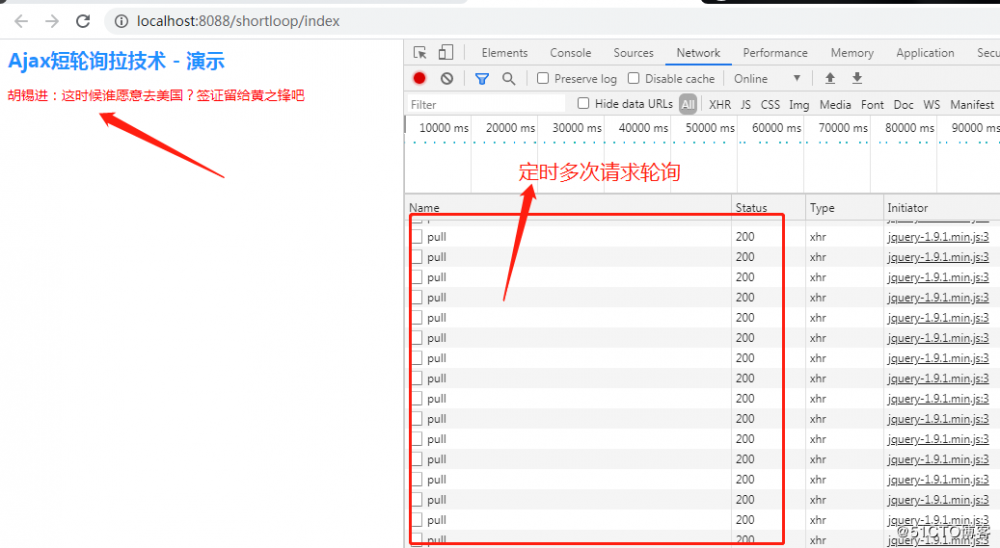1000x548 pixels.
Task: Filter requests by Media
Action: pyautogui.click(x=835, y=105)
